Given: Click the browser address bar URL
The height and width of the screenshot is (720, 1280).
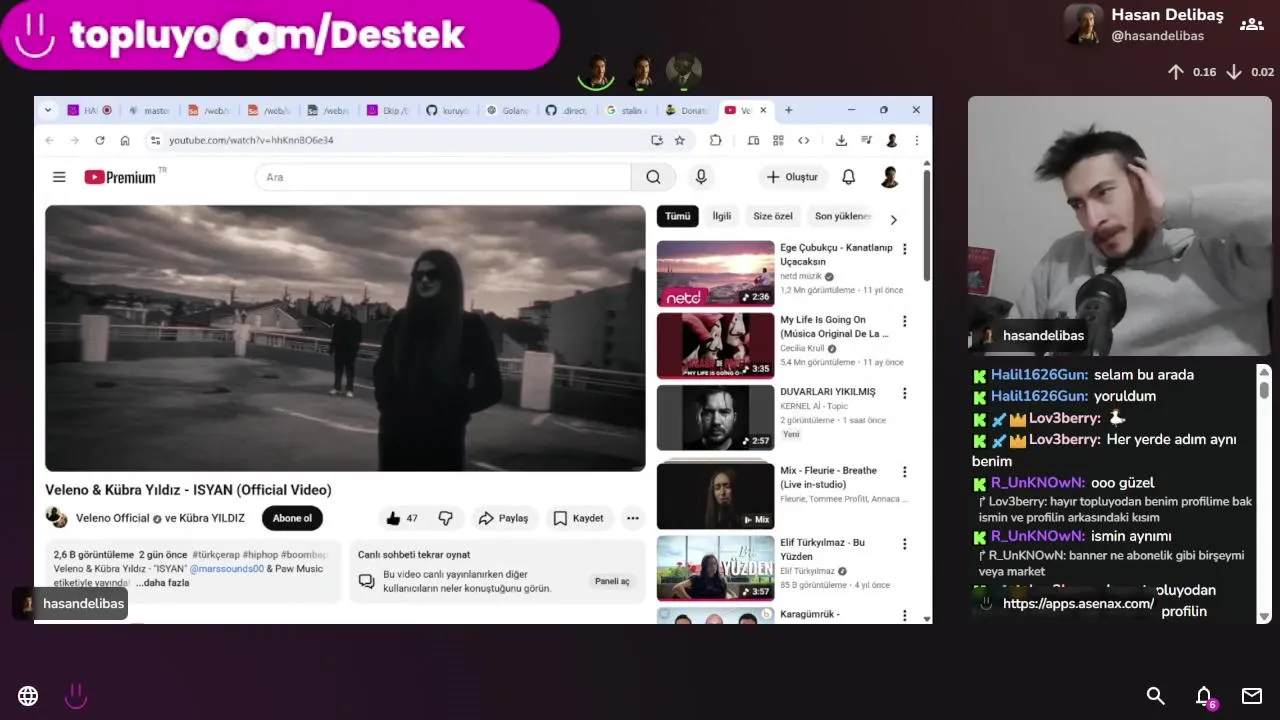Looking at the screenshot, I should [x=251, y=140].
